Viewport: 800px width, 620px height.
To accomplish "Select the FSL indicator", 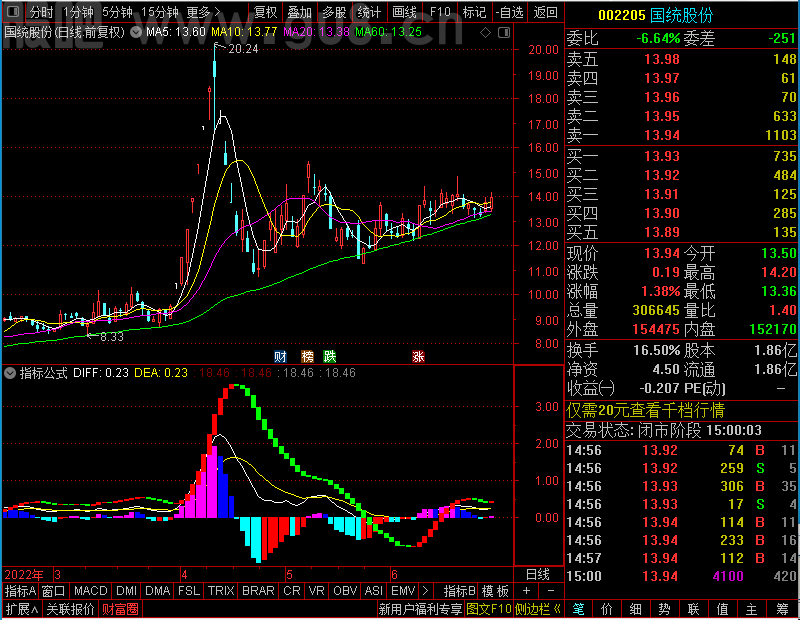I will [x=189, y=591].
